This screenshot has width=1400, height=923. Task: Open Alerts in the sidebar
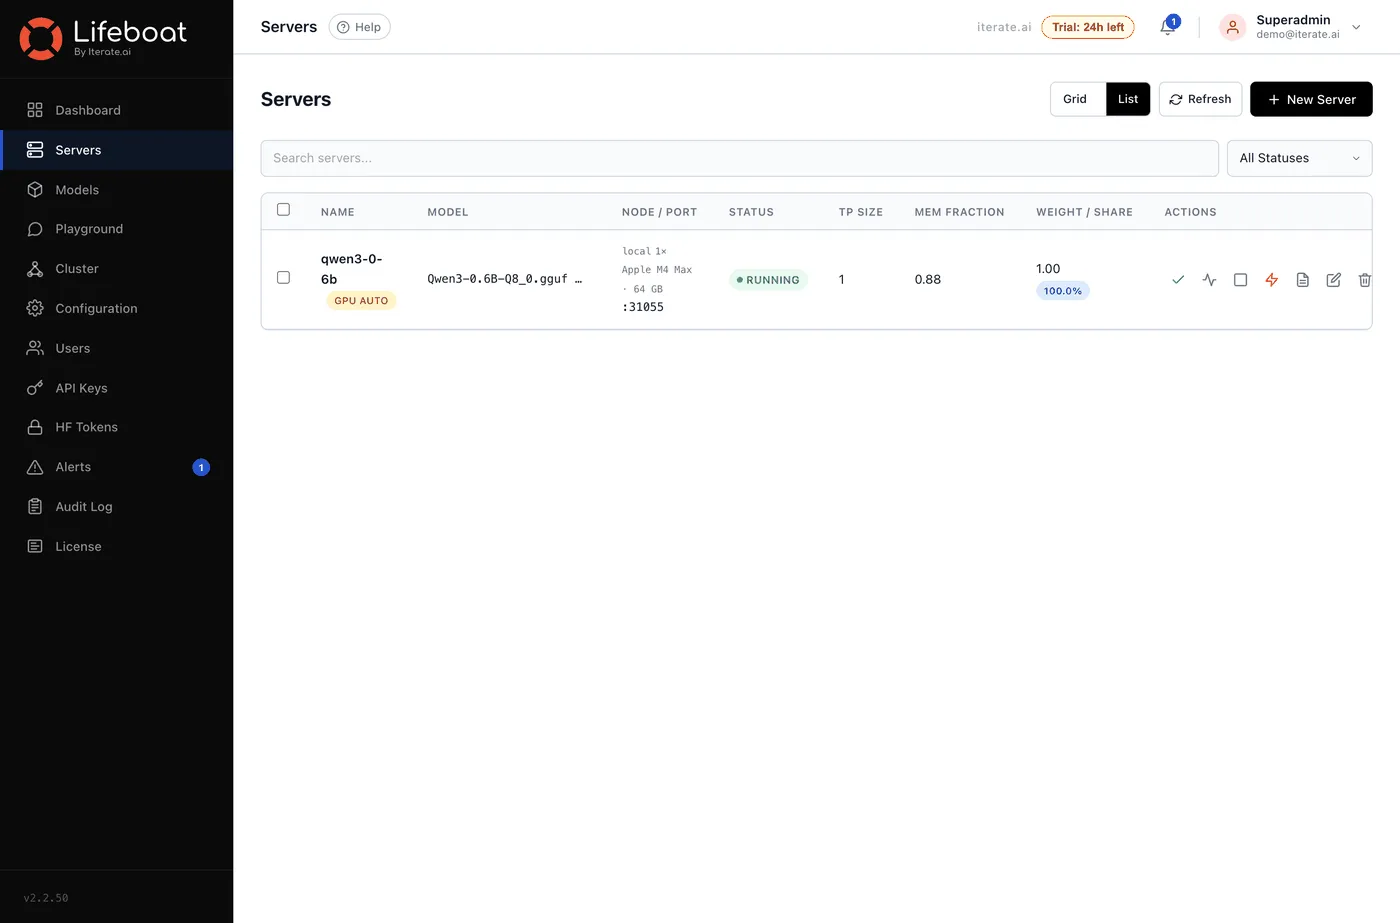[116, 467]
